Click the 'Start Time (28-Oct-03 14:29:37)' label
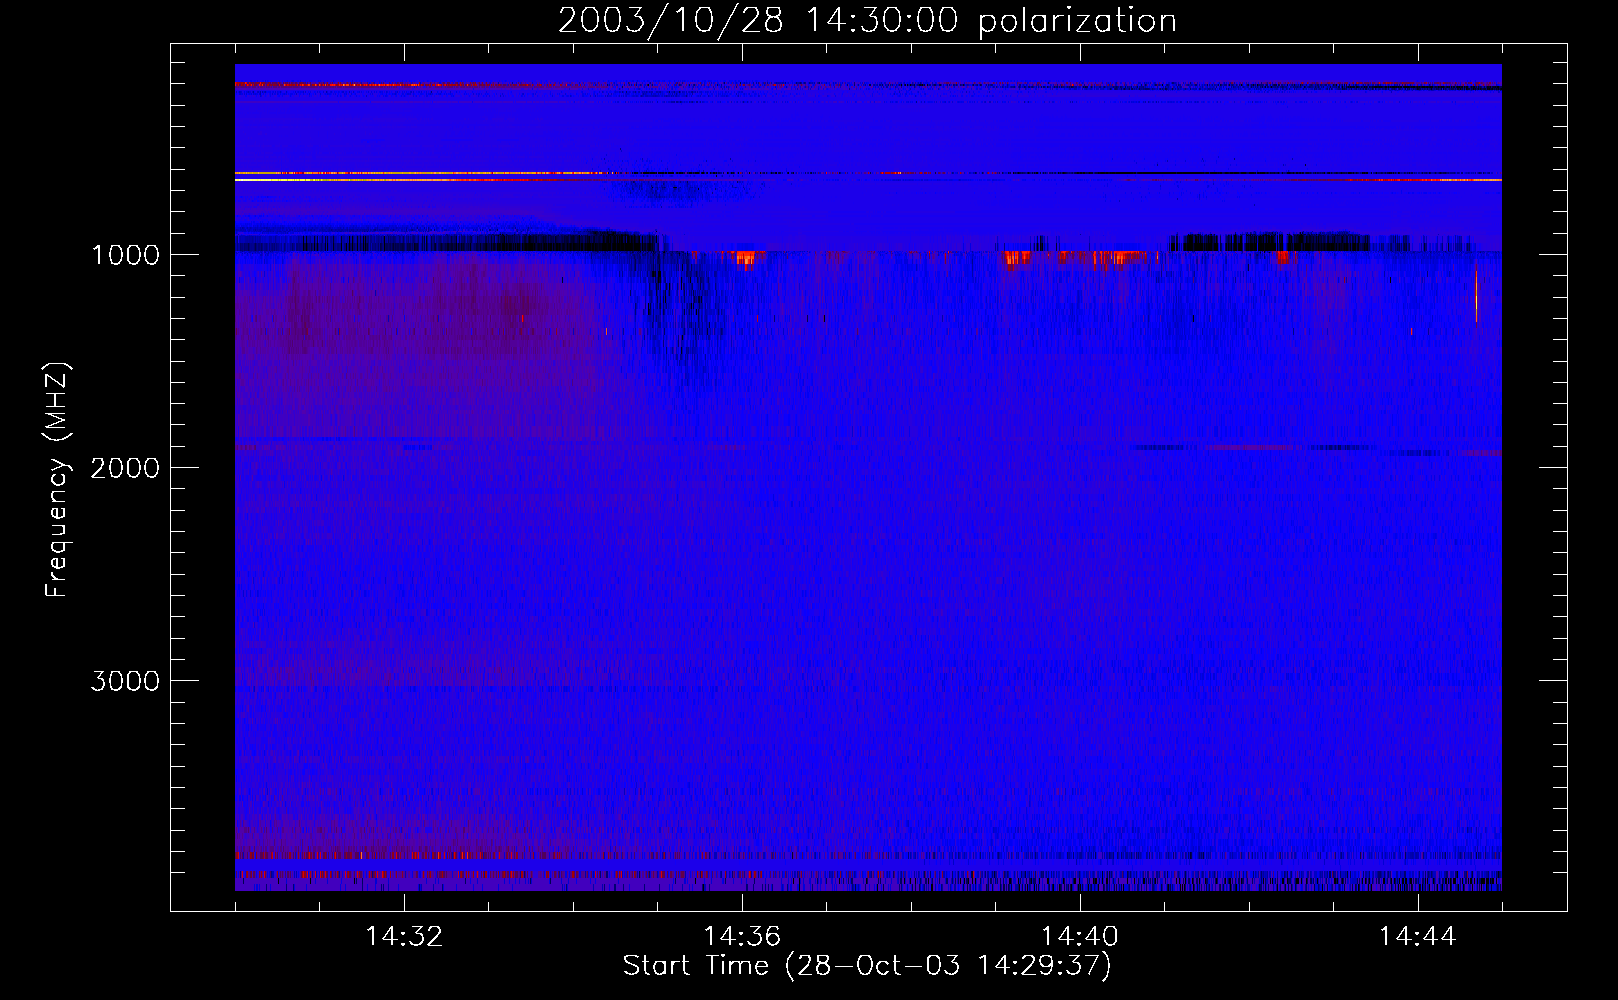Image resolution: width=1618 pixels, height=1000 pixels. pos(867,966)
